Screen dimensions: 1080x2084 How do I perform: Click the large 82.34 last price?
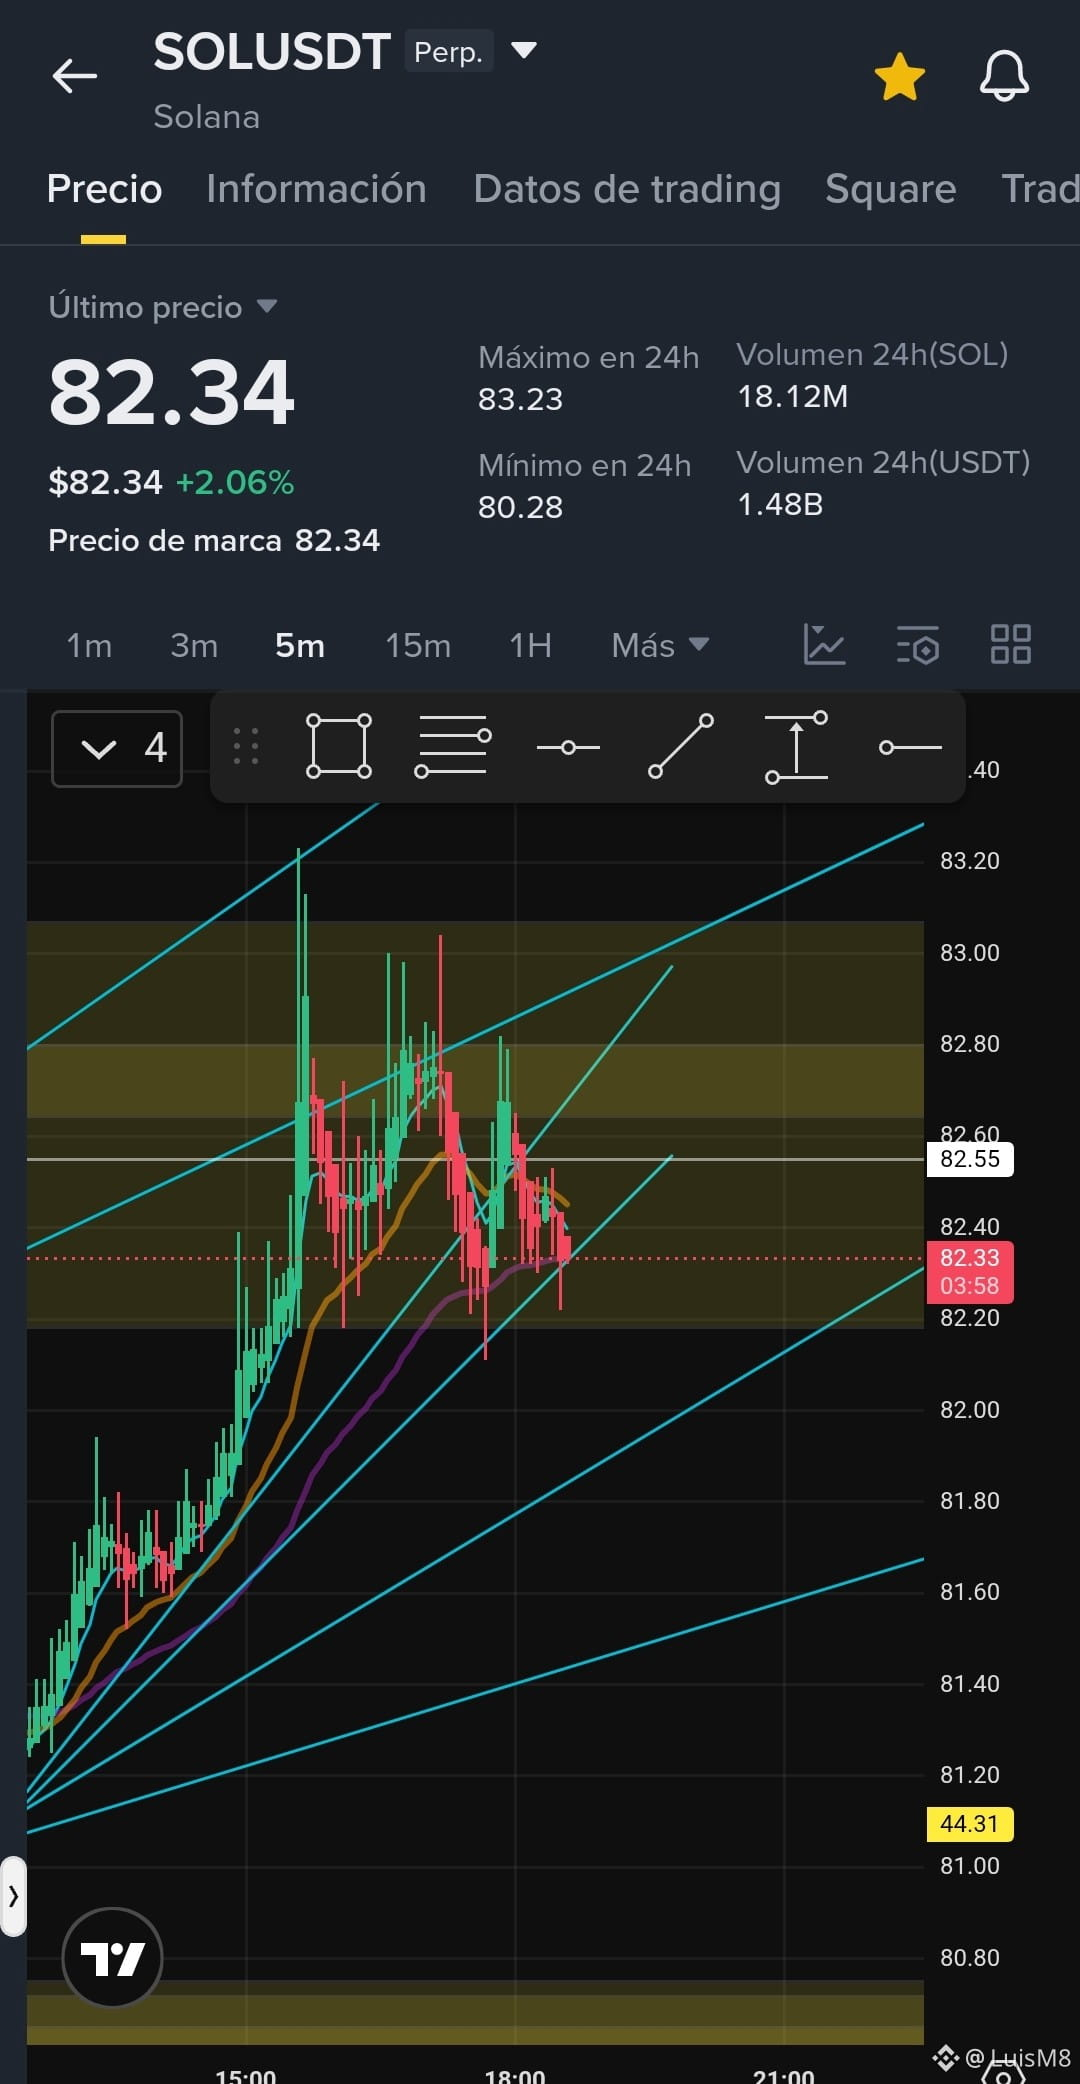[x=171, y=393]
